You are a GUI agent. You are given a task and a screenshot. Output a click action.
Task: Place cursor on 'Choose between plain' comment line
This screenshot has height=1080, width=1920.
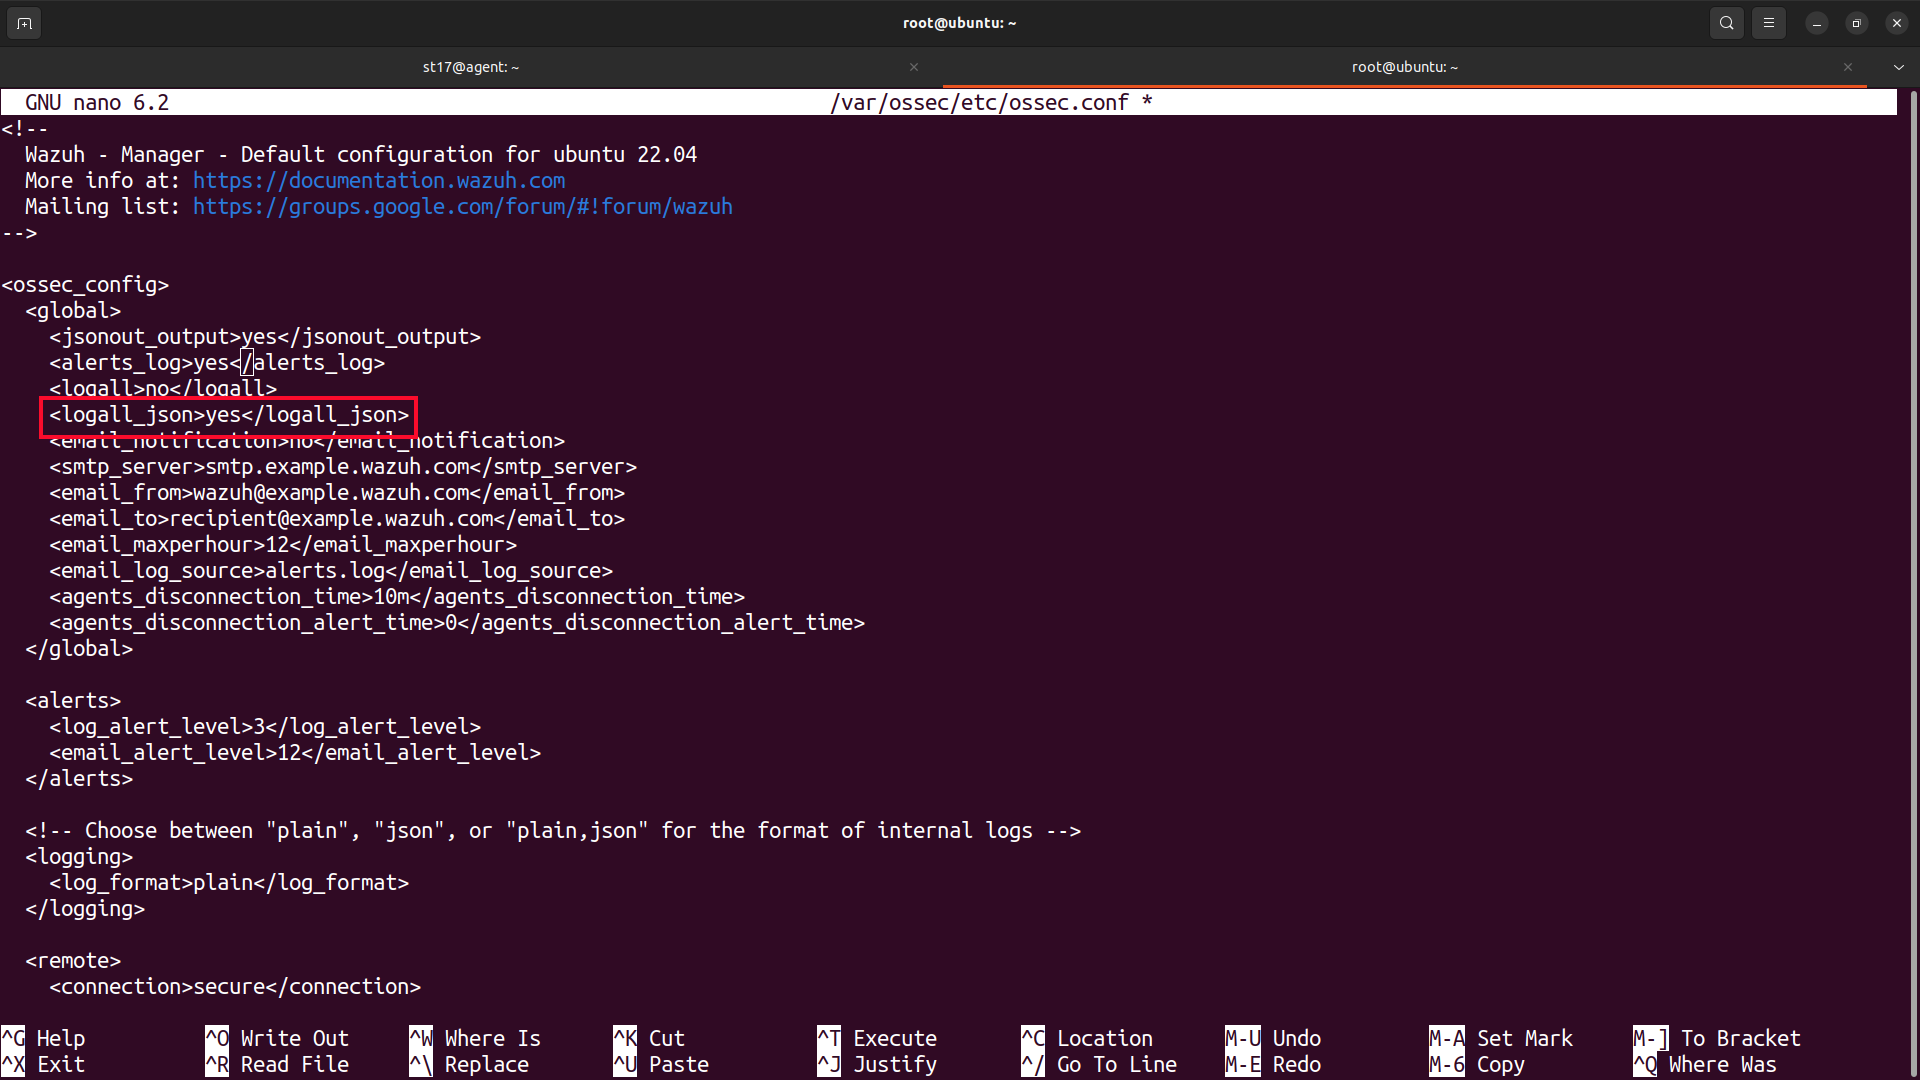click(553, 831)
